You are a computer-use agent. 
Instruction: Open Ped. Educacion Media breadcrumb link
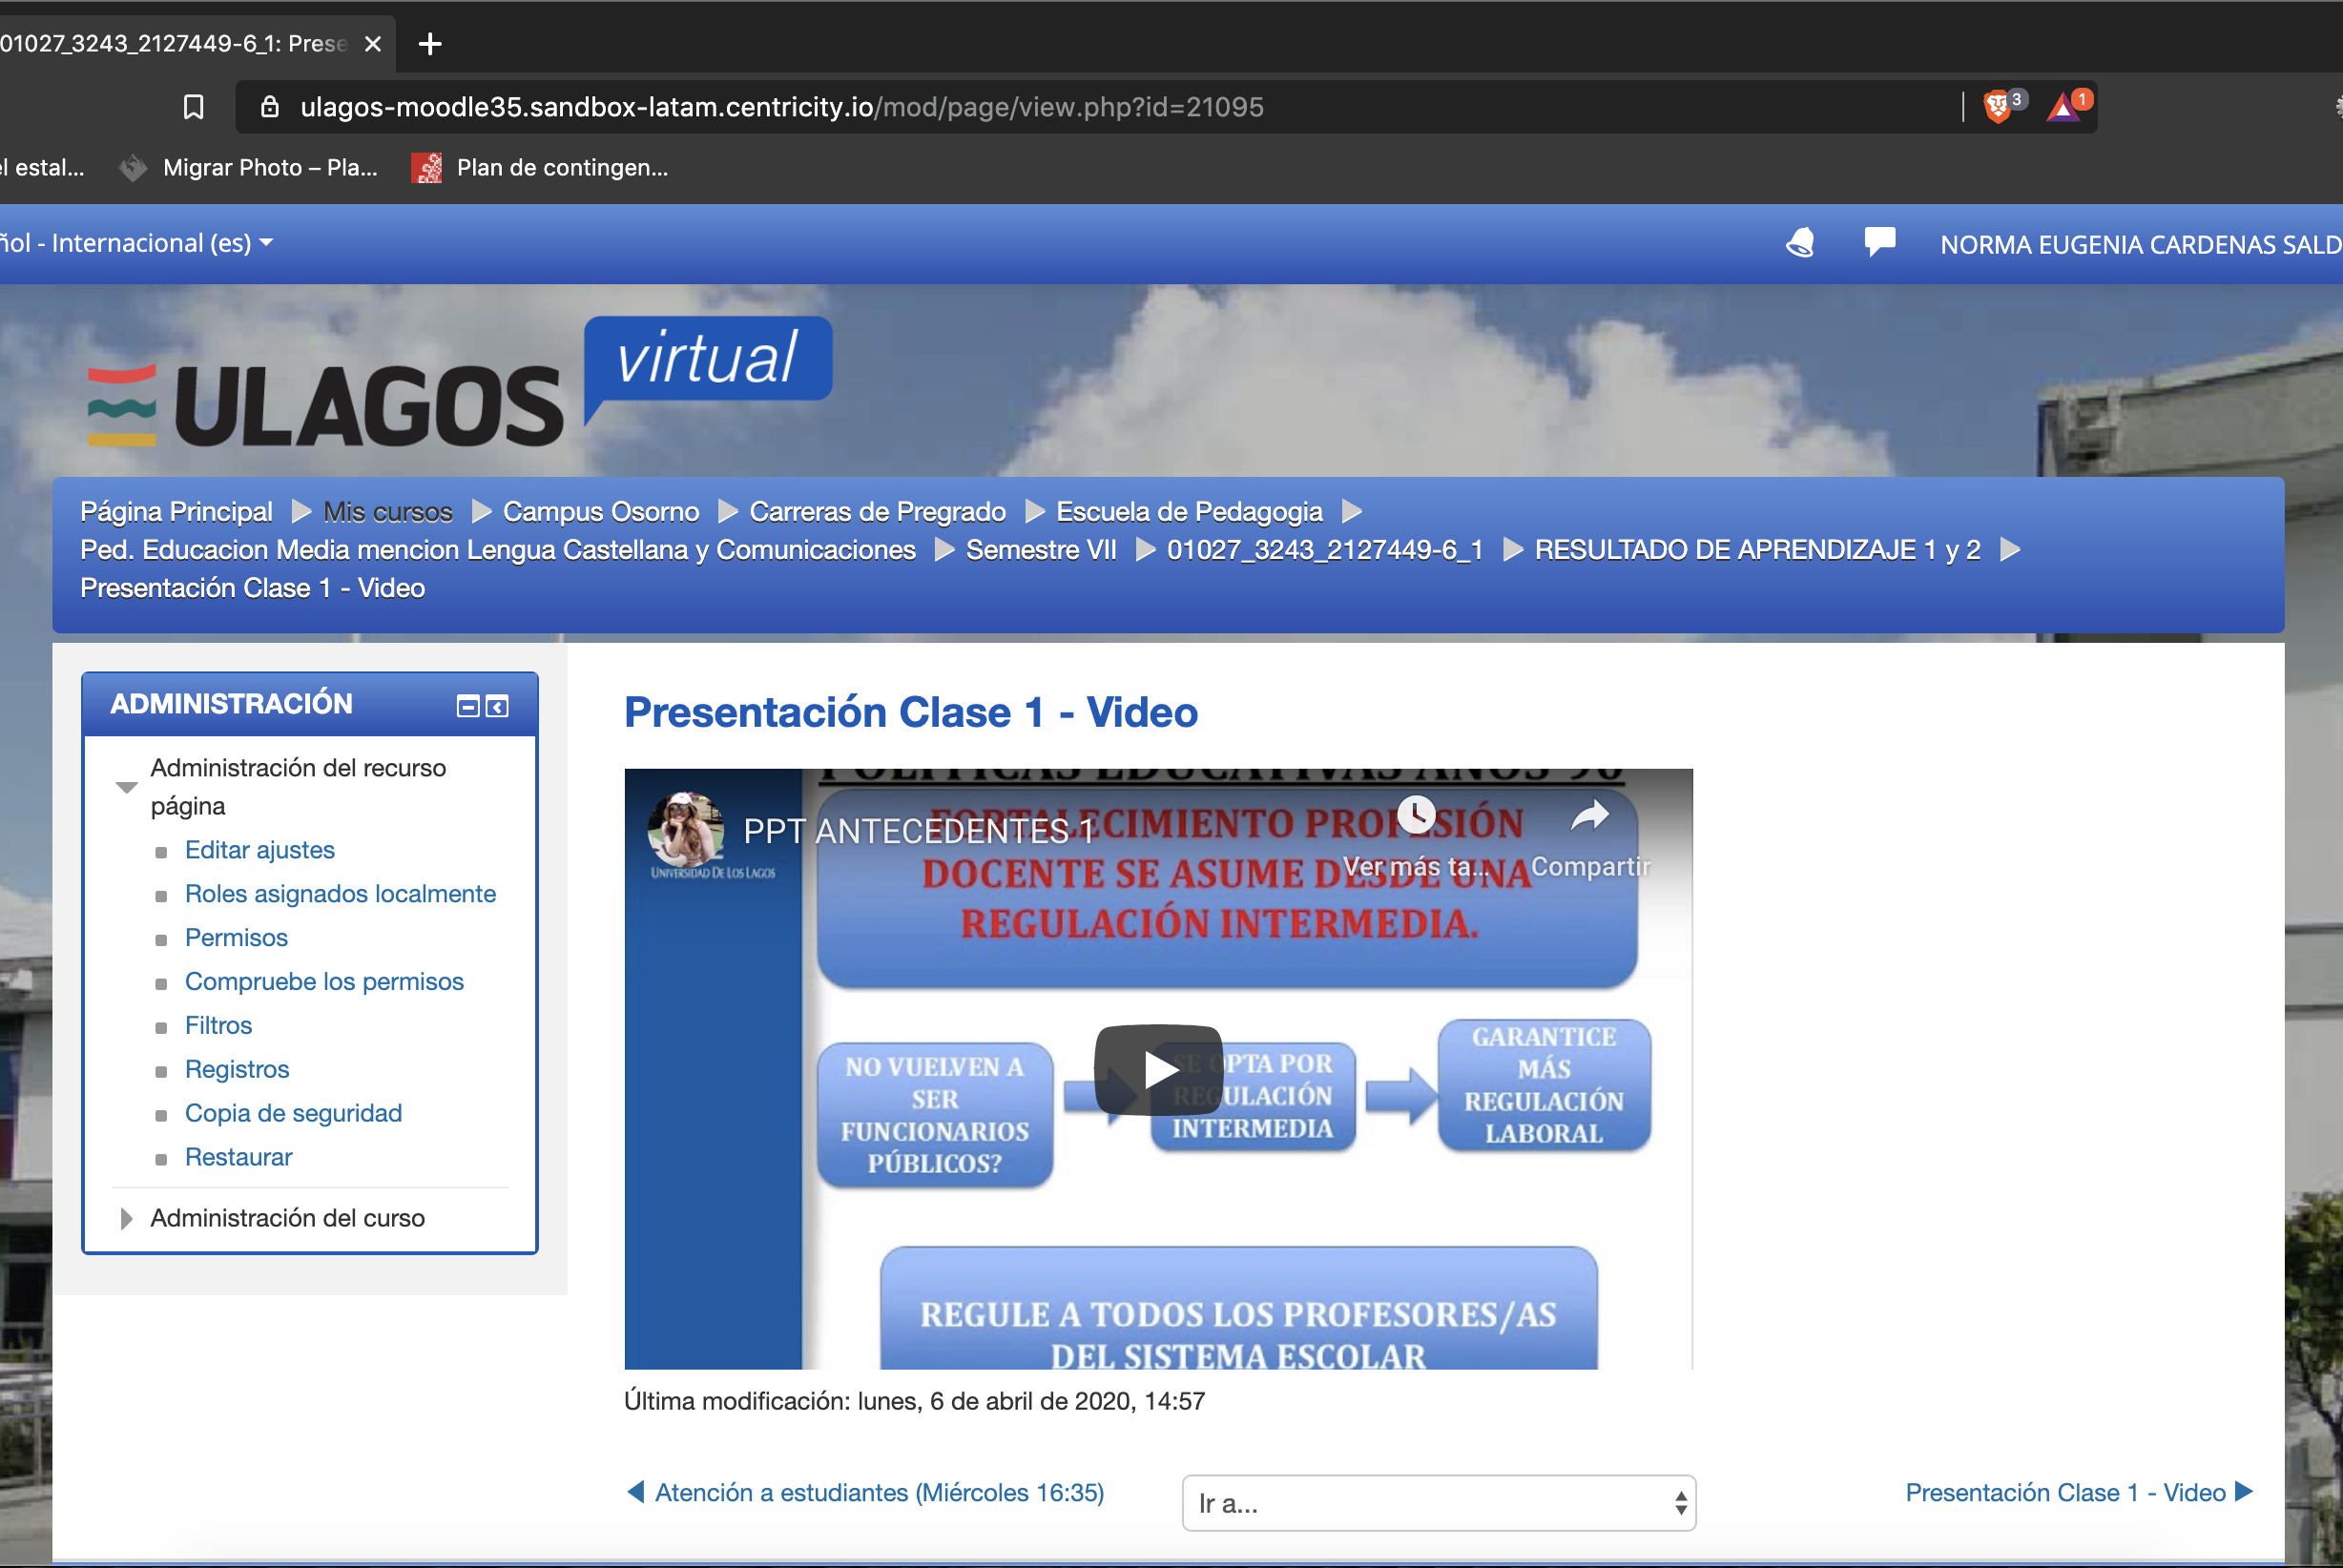pos(498,550)
